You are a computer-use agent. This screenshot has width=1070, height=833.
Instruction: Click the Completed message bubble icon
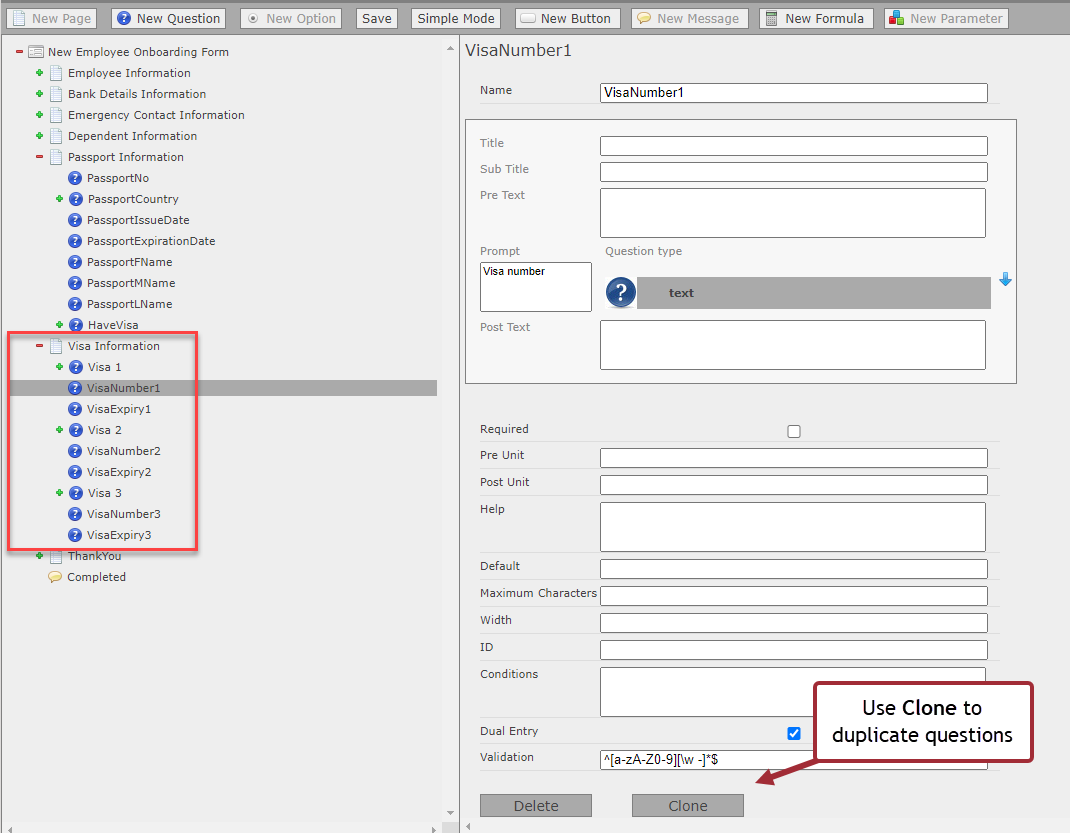pos(55,577)
